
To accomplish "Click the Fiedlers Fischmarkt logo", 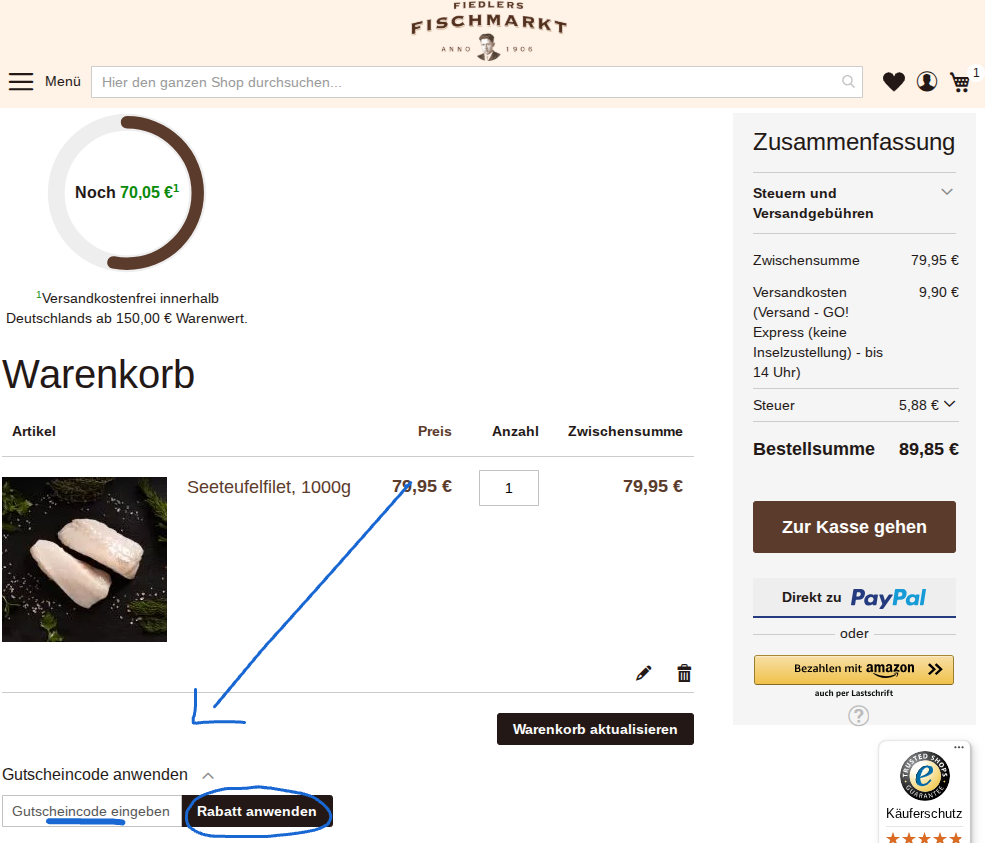I will point(489,31).
